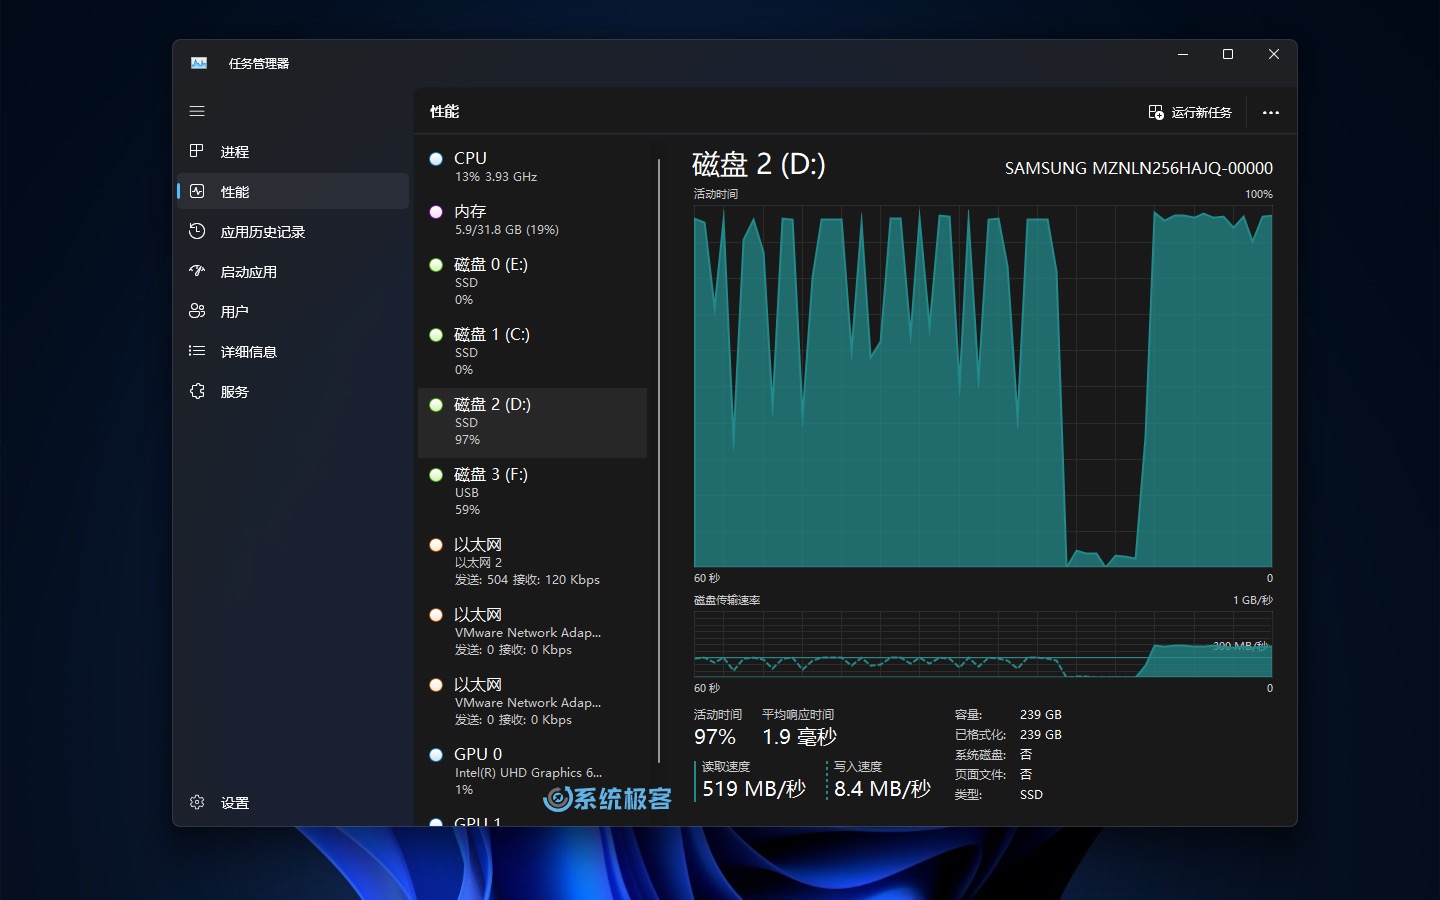The height and width of the screenshot is (900, 1440).
Task: Select 内存 5.9/31.8 GB entry
Action: (532, 219)
